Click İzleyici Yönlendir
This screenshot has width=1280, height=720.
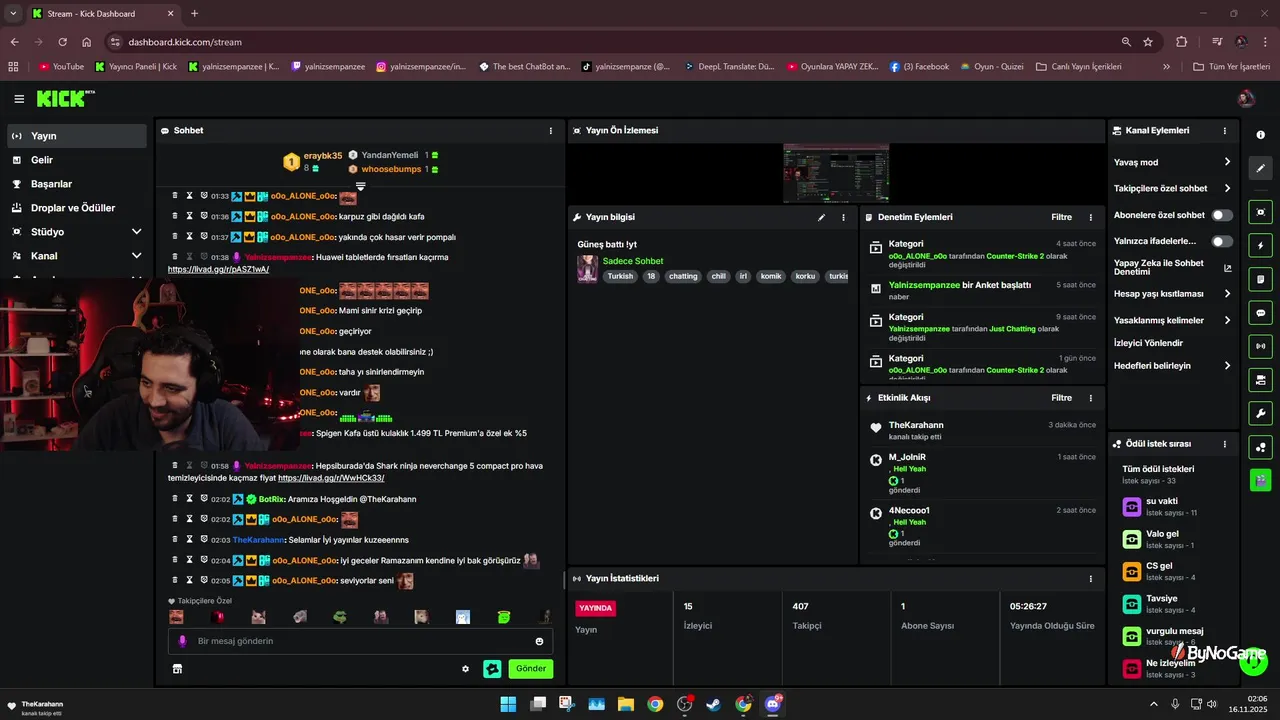click(x=1148, y=343)
